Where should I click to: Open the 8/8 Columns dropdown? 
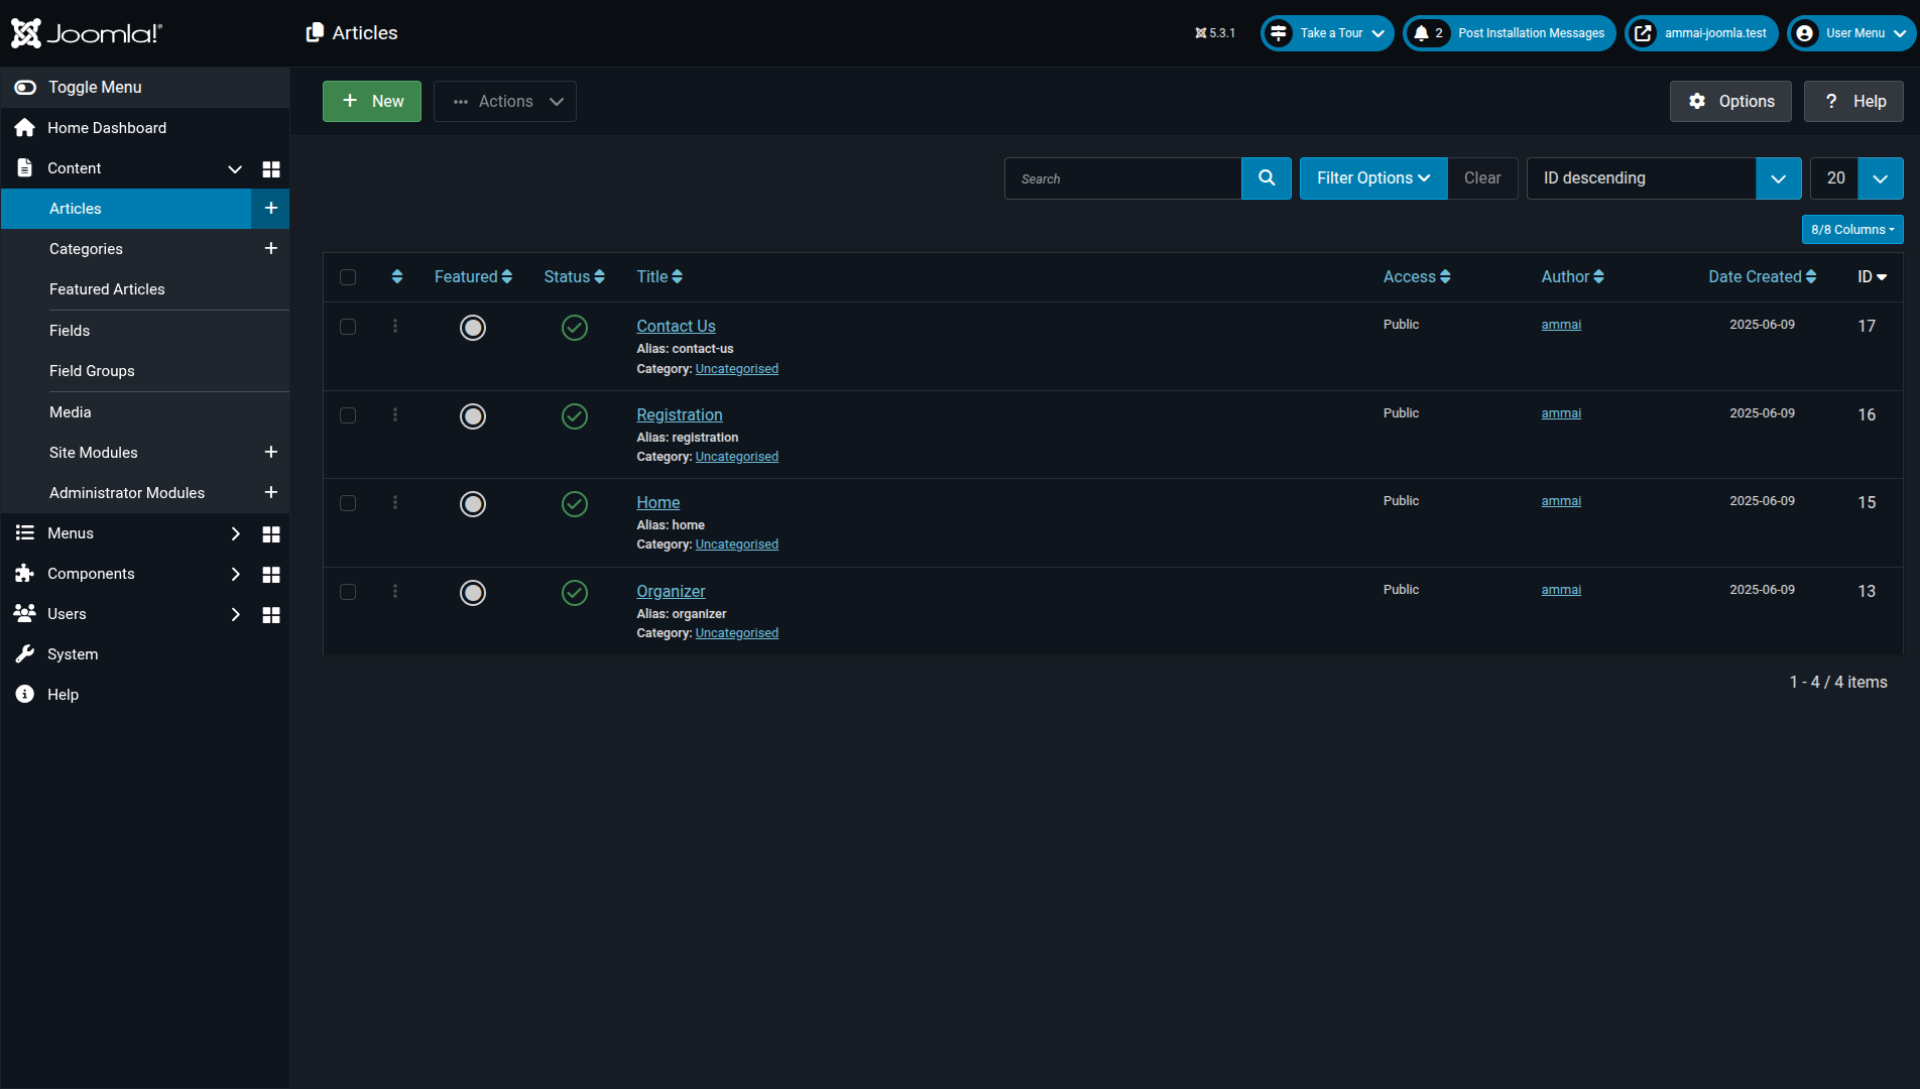pos(1852,229)
